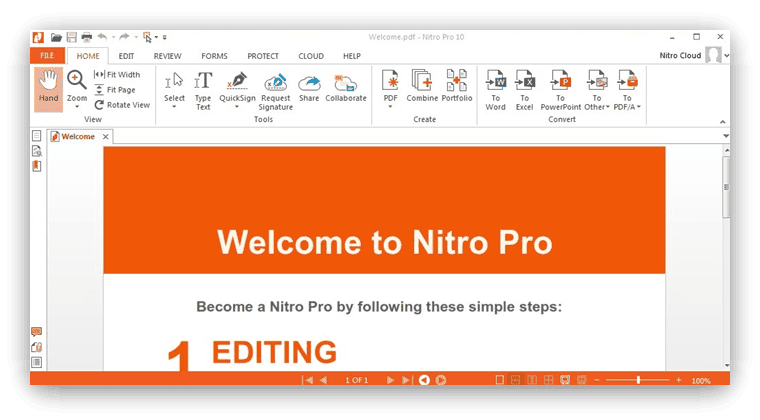The width and height of the screenshot is (760, 420).
Task: Open the Attachments pane in left sidebar
Action: [36, 347]
